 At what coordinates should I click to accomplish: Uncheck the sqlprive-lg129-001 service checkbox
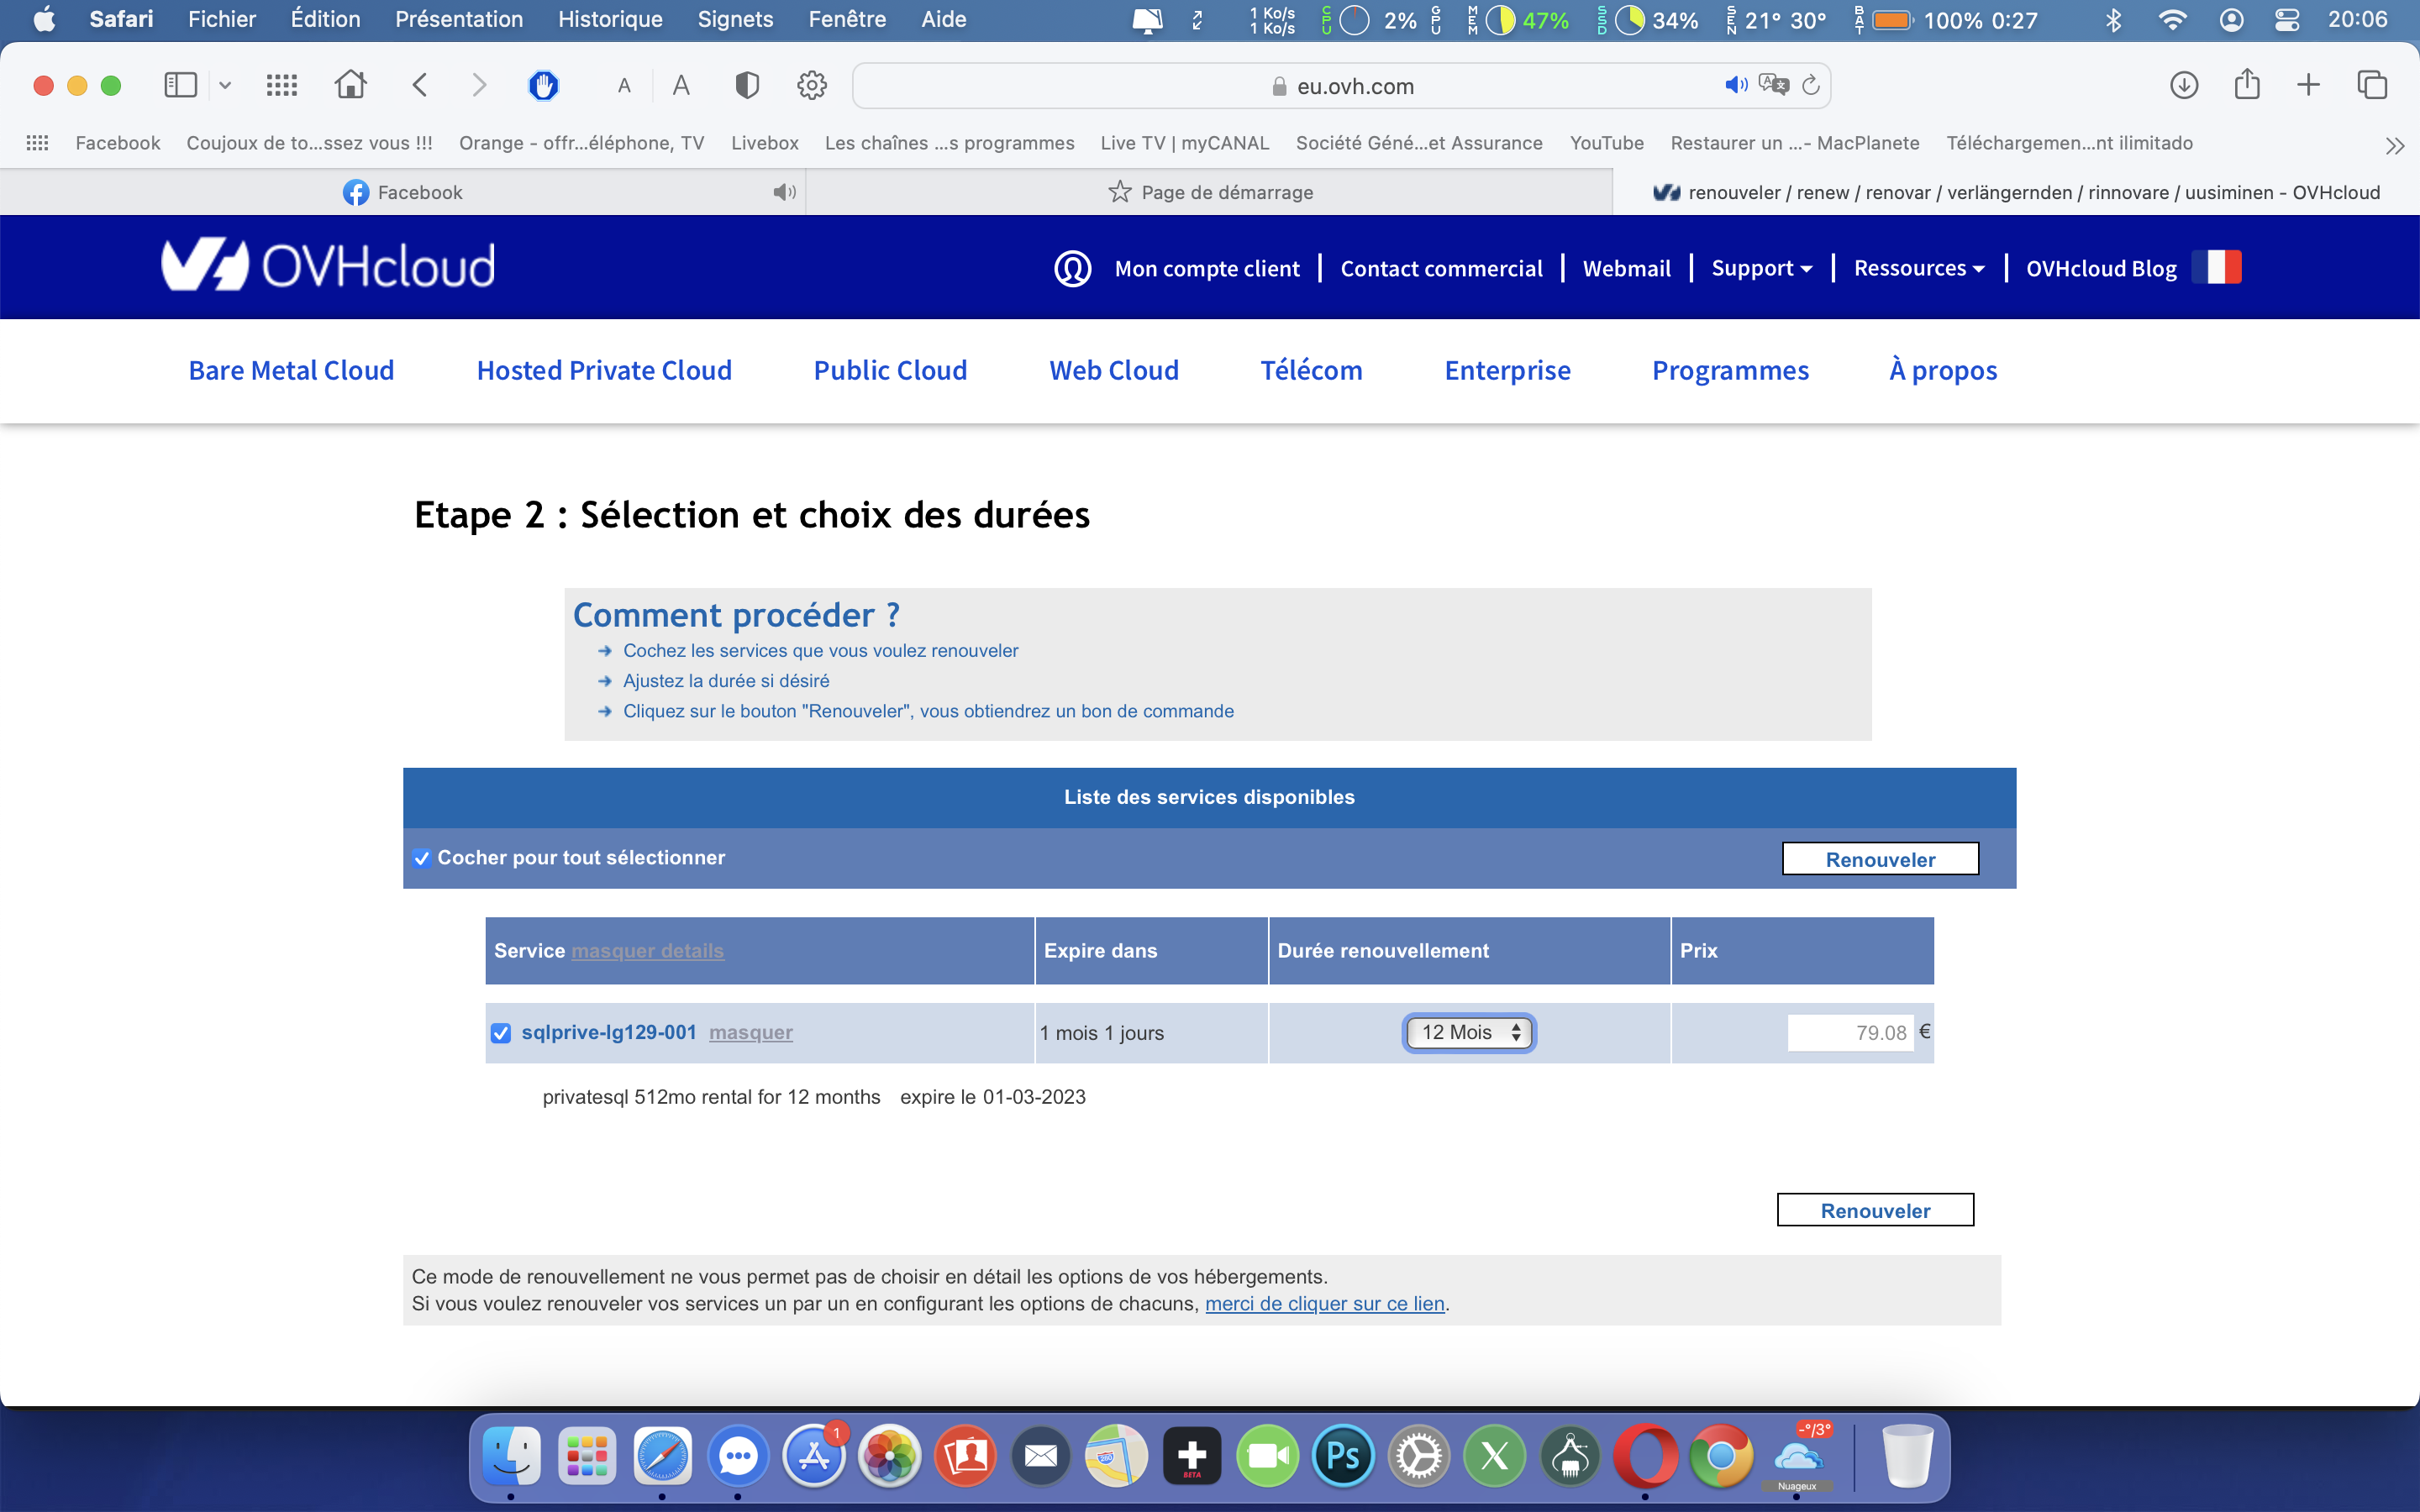point(501,1033)
